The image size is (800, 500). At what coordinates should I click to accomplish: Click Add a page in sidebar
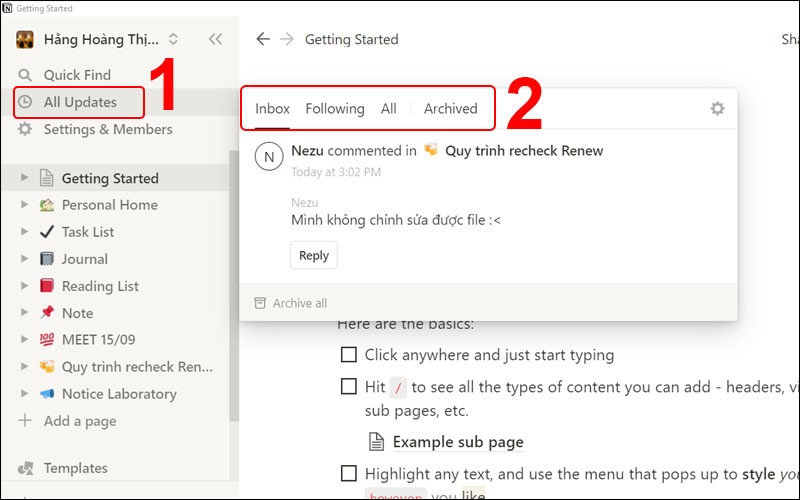79,421
